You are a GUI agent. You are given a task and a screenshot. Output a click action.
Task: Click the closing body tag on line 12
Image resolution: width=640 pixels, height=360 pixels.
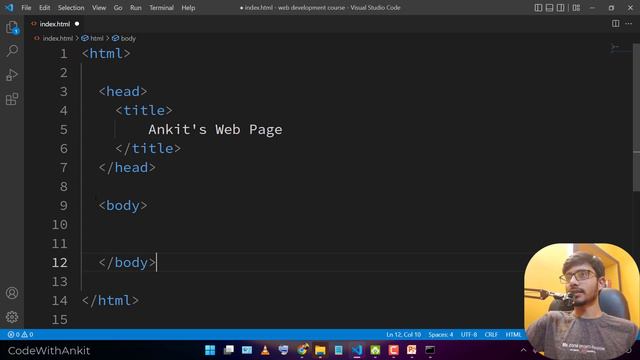[127, 262]
